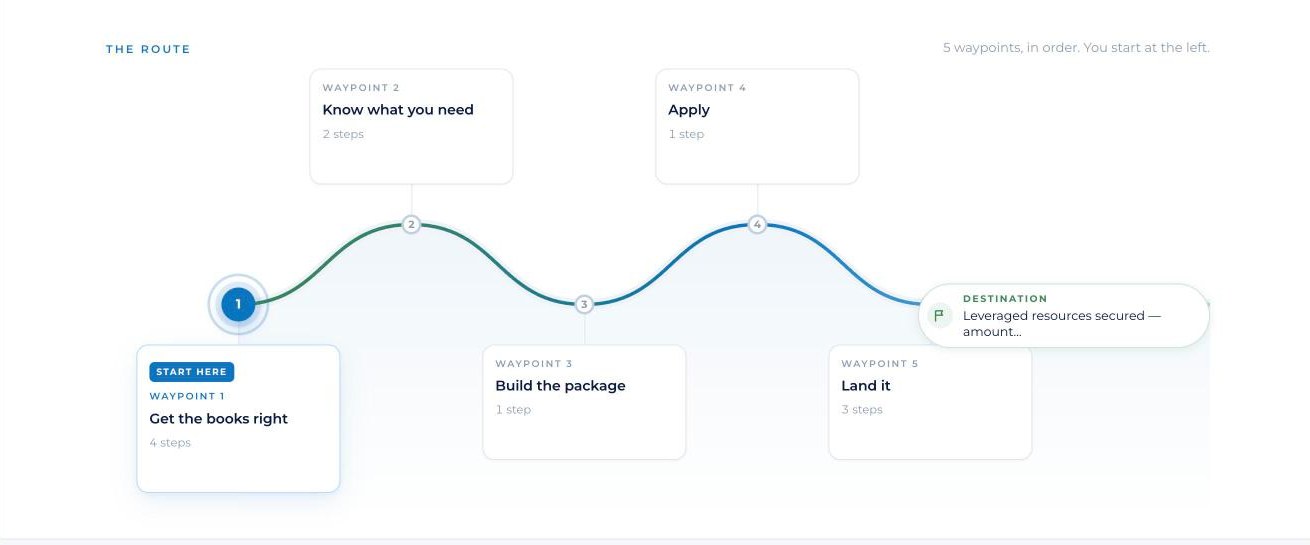Click the DESTINATION label text
The width and height of the screenshot is (1310, 545).
click(x=1005, y=298)
